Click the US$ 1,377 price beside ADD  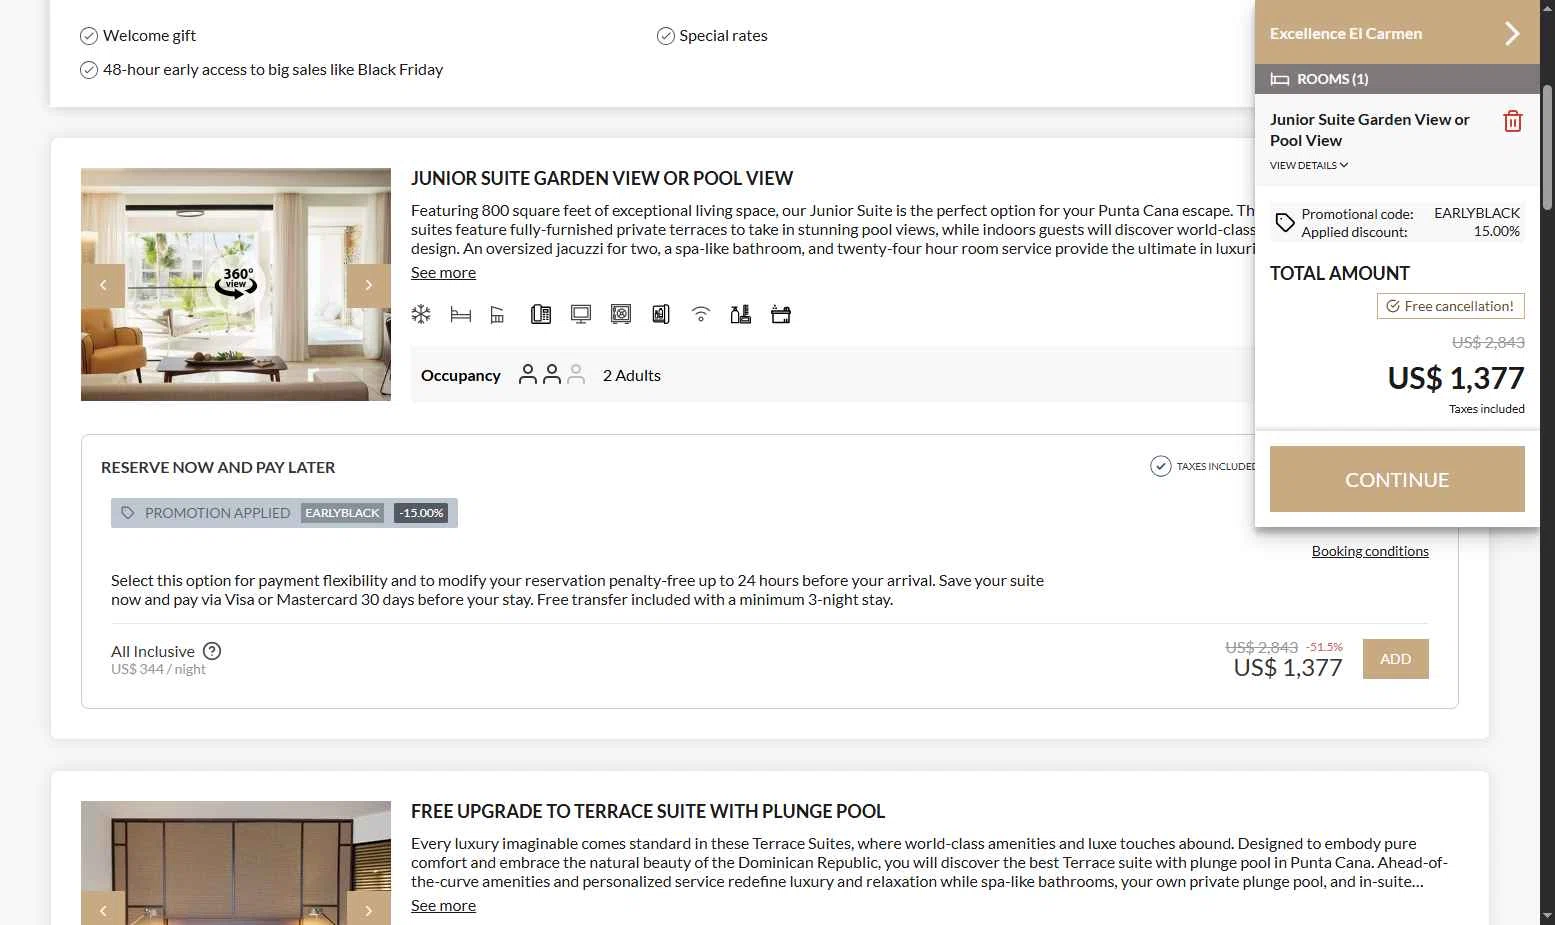pos(1288,668)
